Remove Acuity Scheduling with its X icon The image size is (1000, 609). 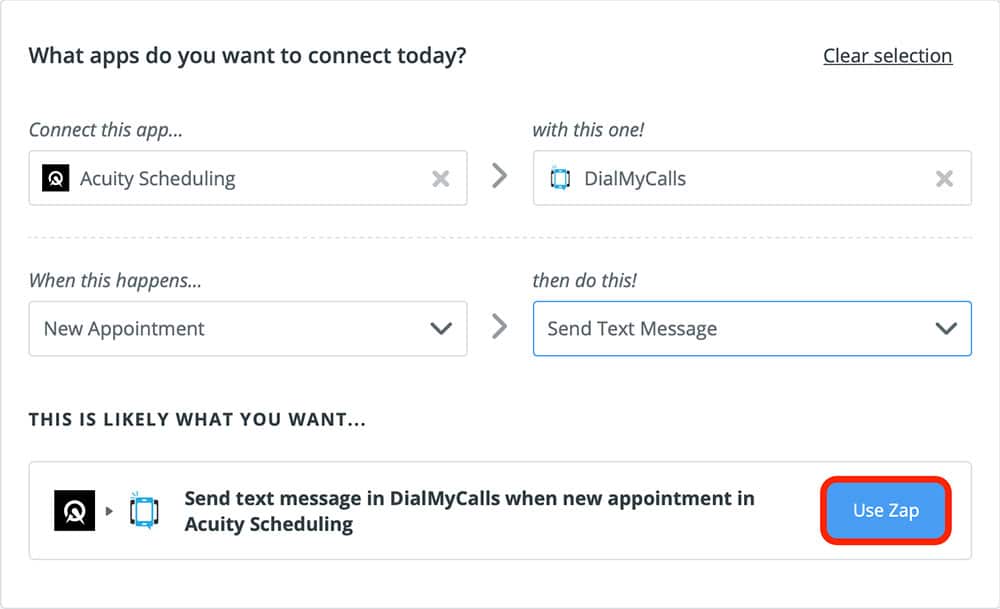tap(440, 179)
